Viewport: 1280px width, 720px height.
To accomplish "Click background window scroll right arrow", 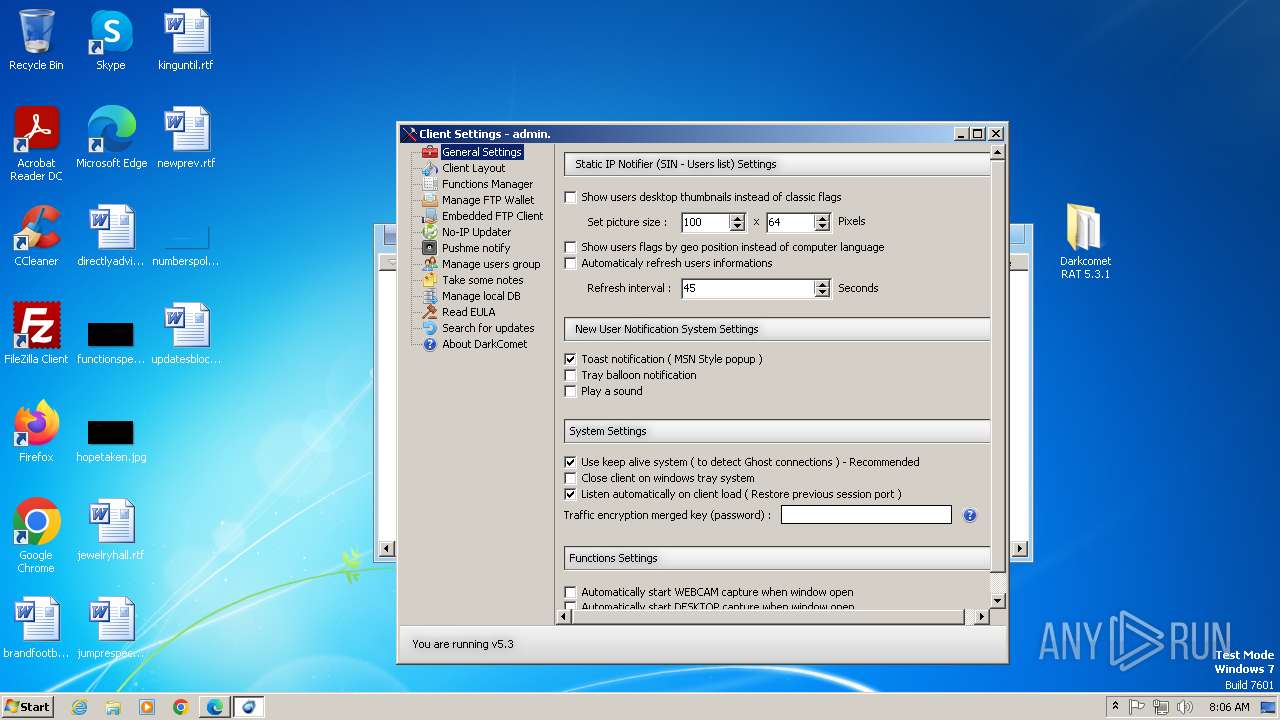I will [1020, 549].
